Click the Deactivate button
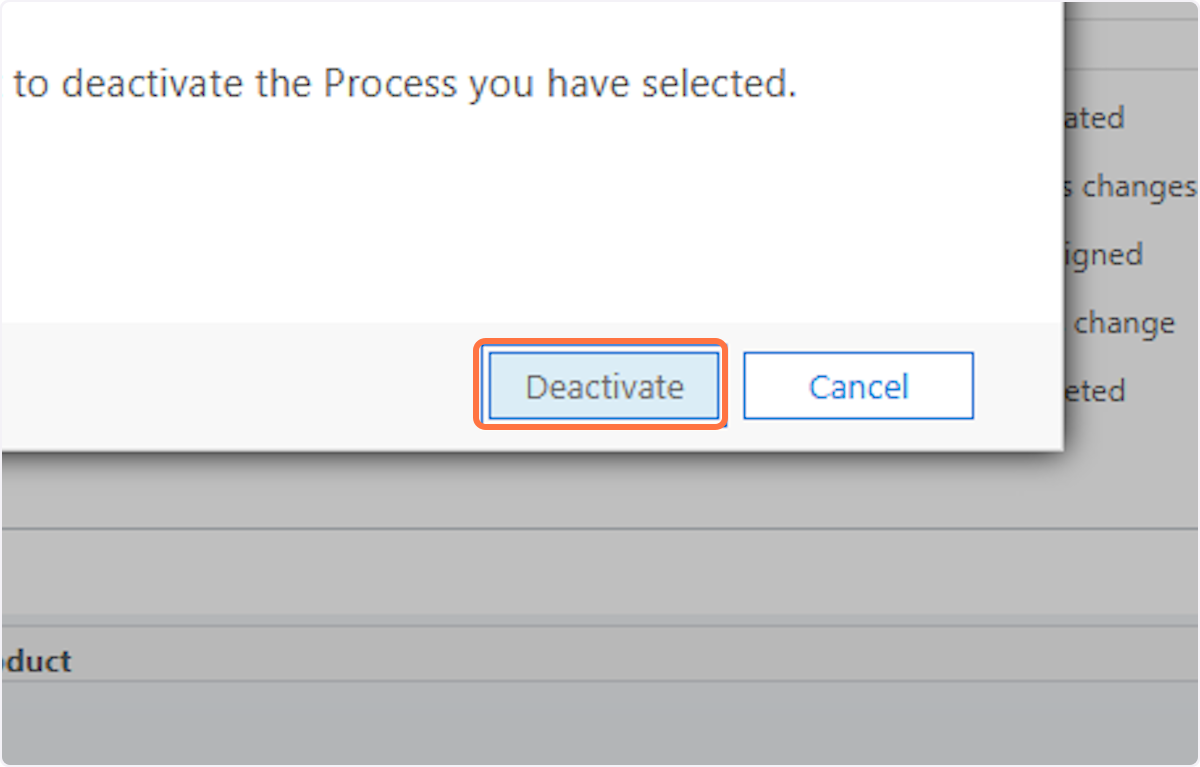The image size is (1200, 767). tap(604, 386)
